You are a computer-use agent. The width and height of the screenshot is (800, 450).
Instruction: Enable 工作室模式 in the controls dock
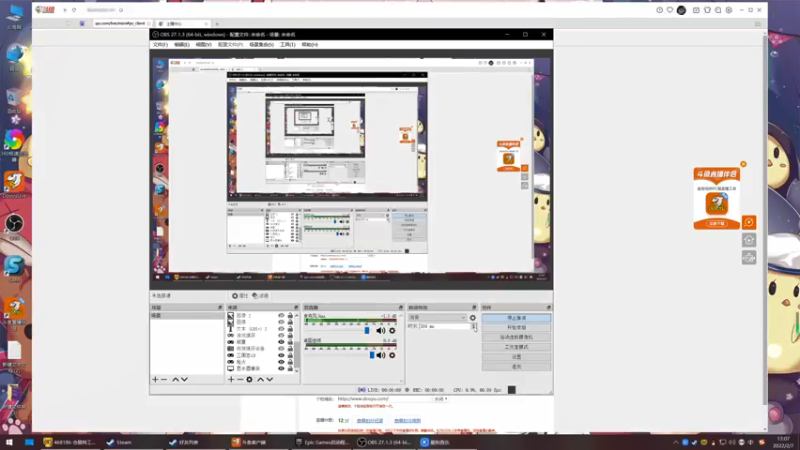click(516, 347)
